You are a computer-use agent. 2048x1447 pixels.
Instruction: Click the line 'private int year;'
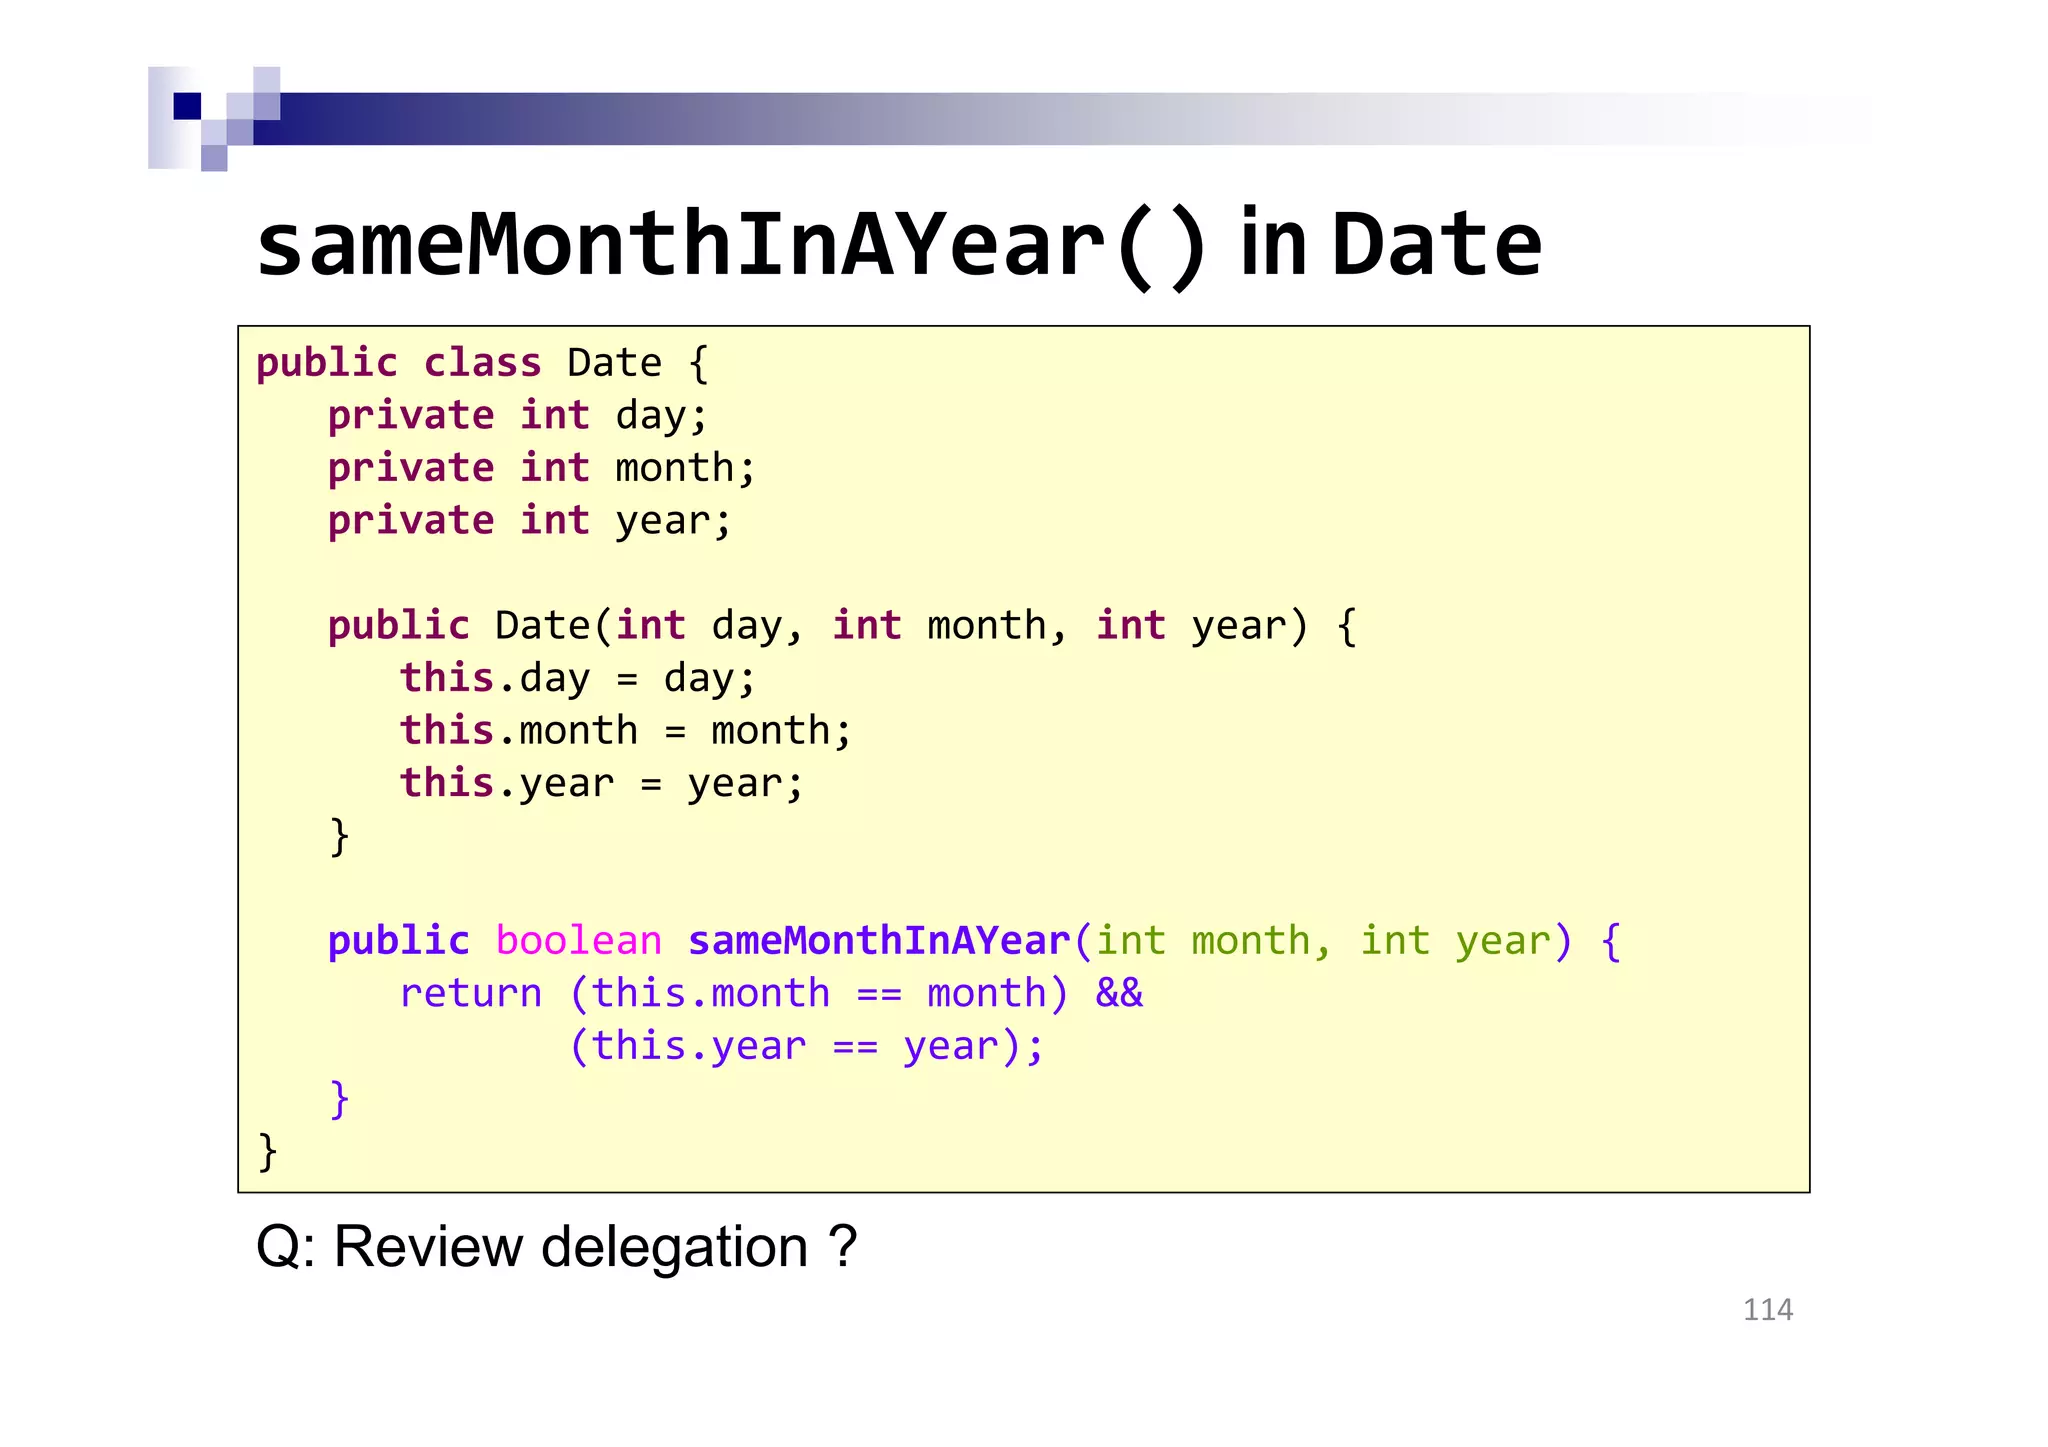click(530, 521)
